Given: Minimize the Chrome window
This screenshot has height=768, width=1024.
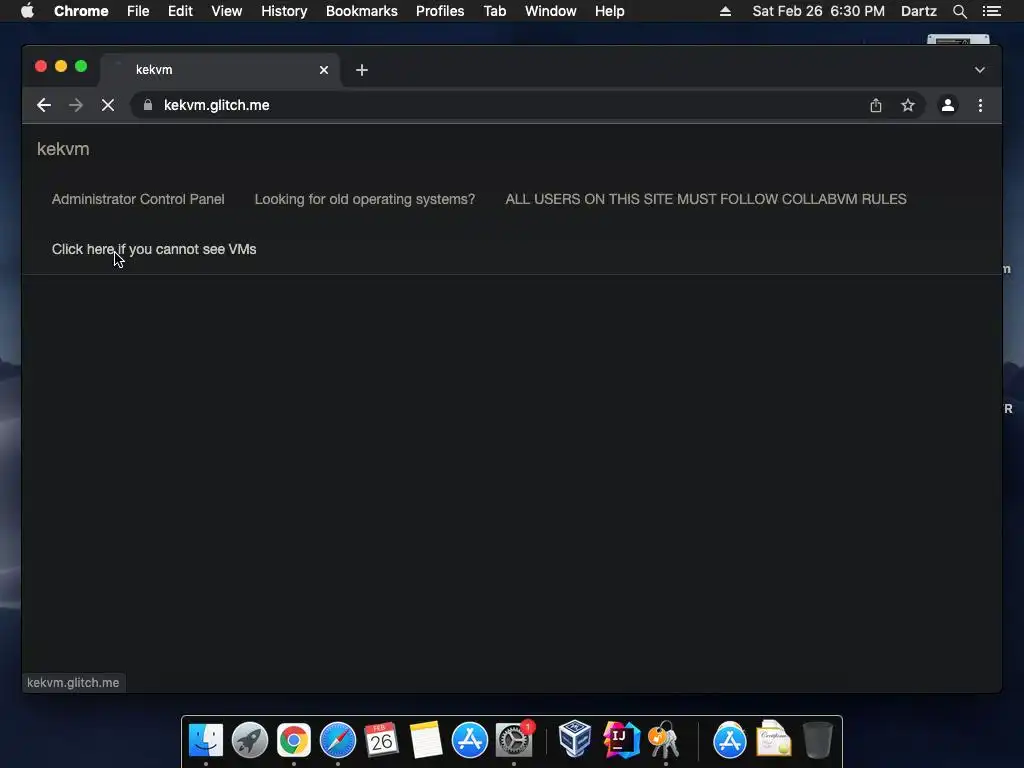Looking at the screenshot, I should pos(61,66).
